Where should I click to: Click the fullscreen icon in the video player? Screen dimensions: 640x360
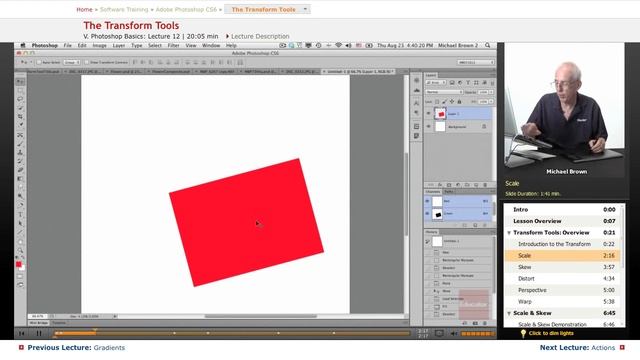click(x=439, y=333)
